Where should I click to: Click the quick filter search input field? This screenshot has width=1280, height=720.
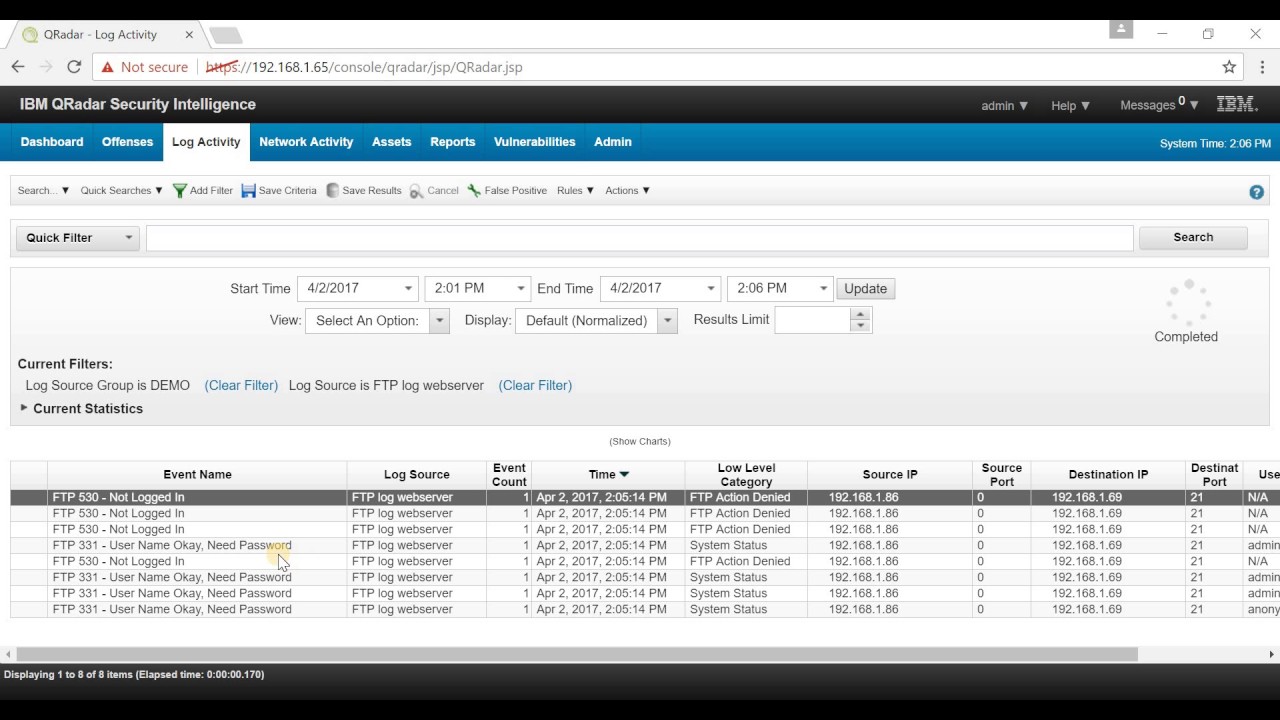pos(640,238)
